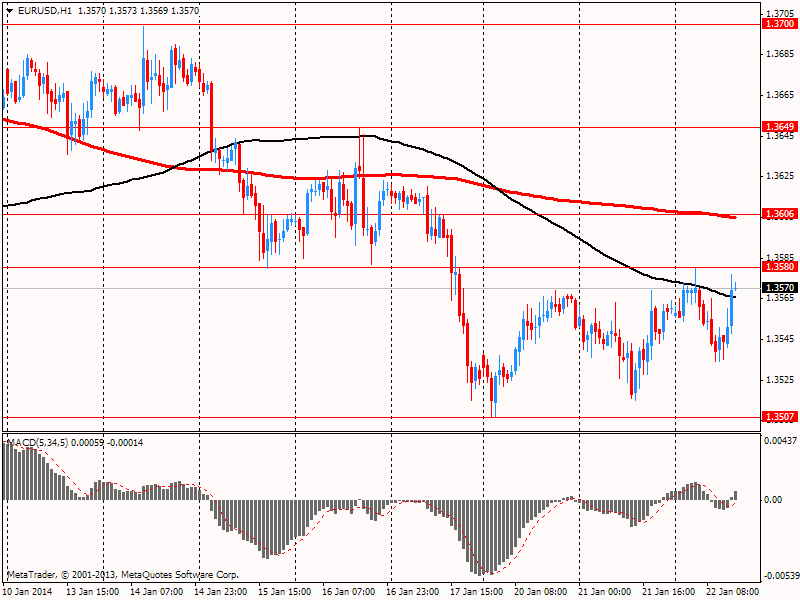Select the EURUSD,H1 chart title text

[44, 11]
